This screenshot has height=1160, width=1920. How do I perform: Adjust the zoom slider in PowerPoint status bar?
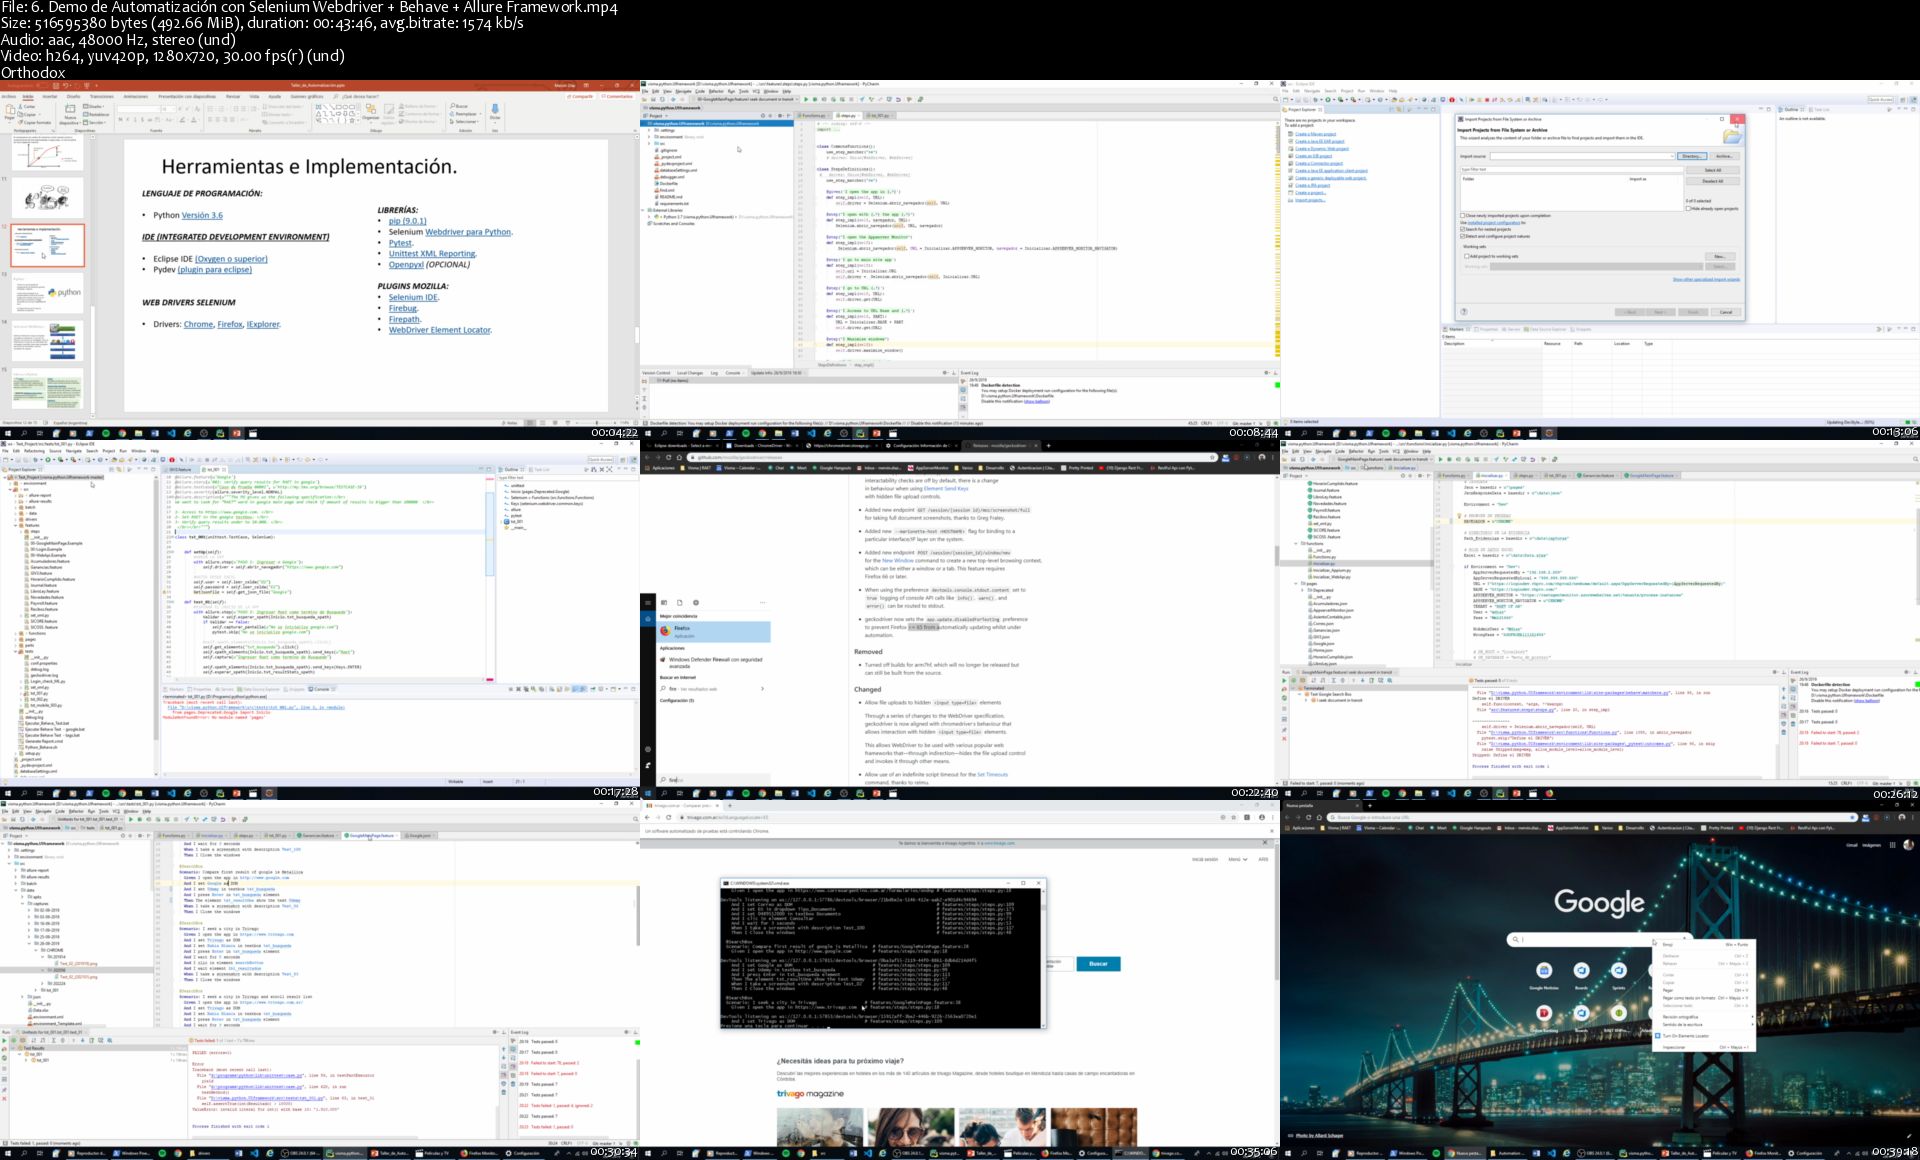click(596, 423)
